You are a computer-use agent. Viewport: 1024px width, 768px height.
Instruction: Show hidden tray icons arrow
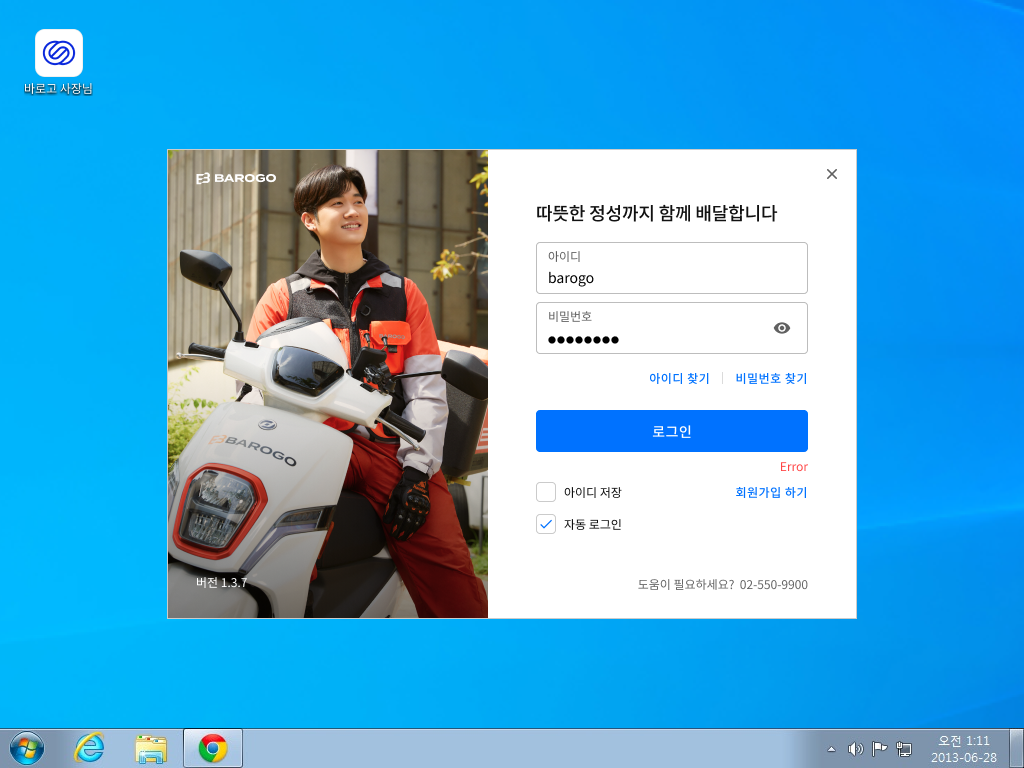pyautogui.click(x=831, y=749)
